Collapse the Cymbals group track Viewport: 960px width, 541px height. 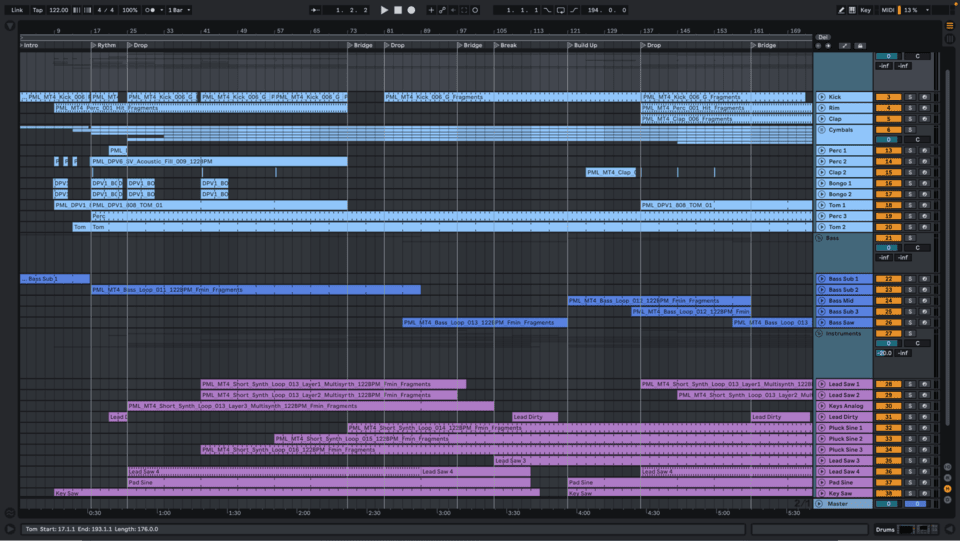pyautogui.click(x=821, y=130)
